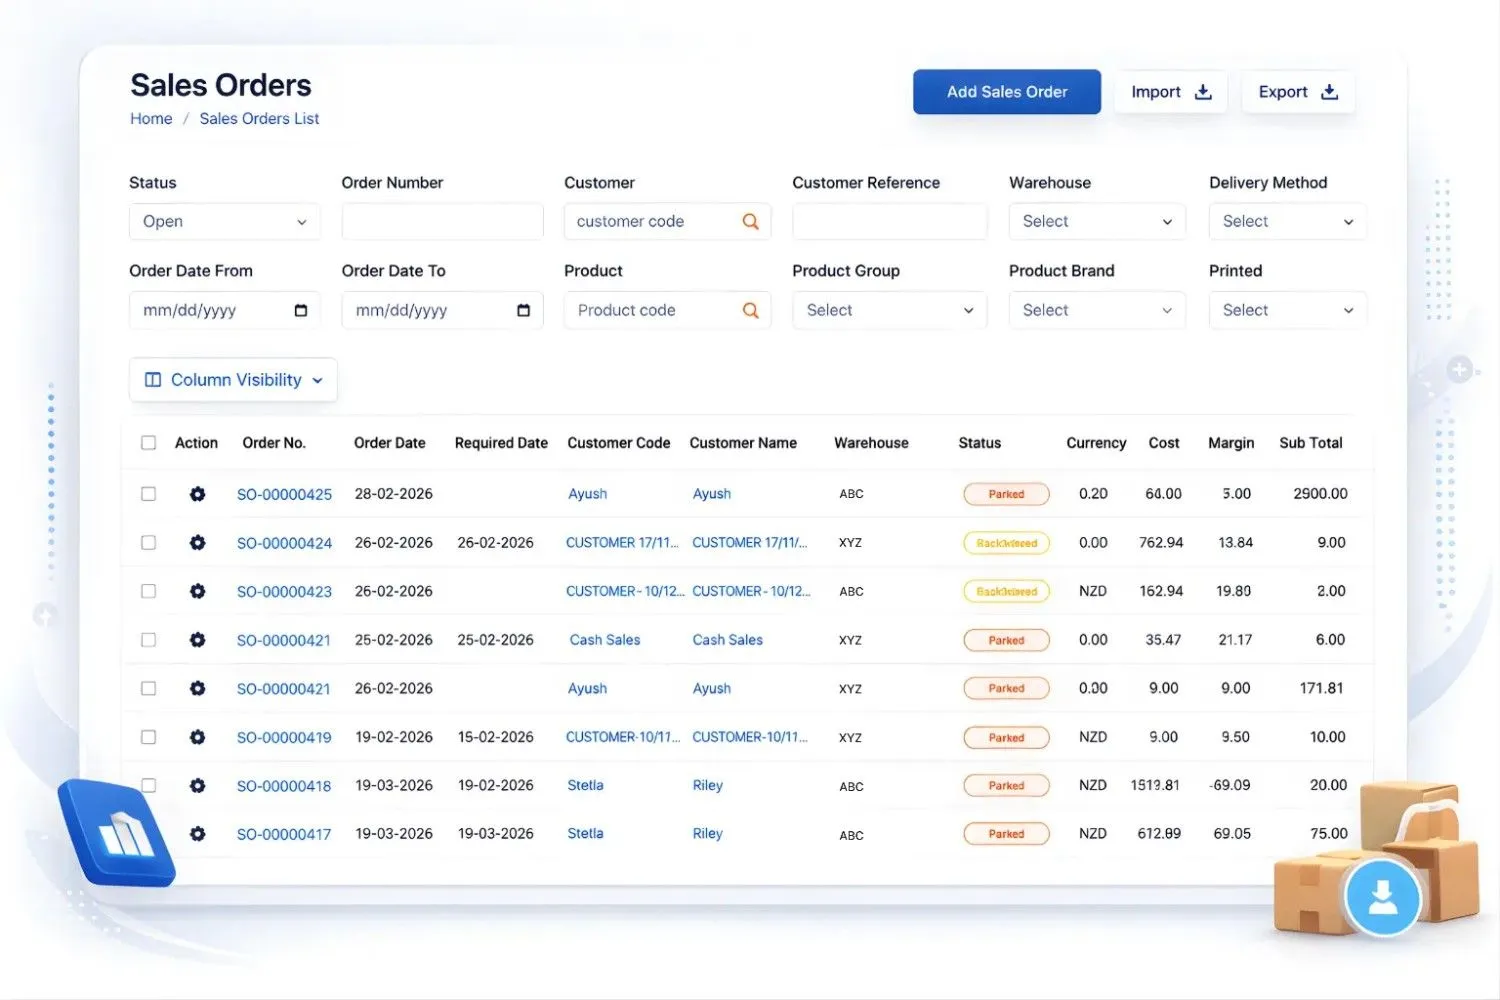Select Sales Orders List breadcrumb item
This screenshot has width=1500, height=1000.
pos(259,118)
